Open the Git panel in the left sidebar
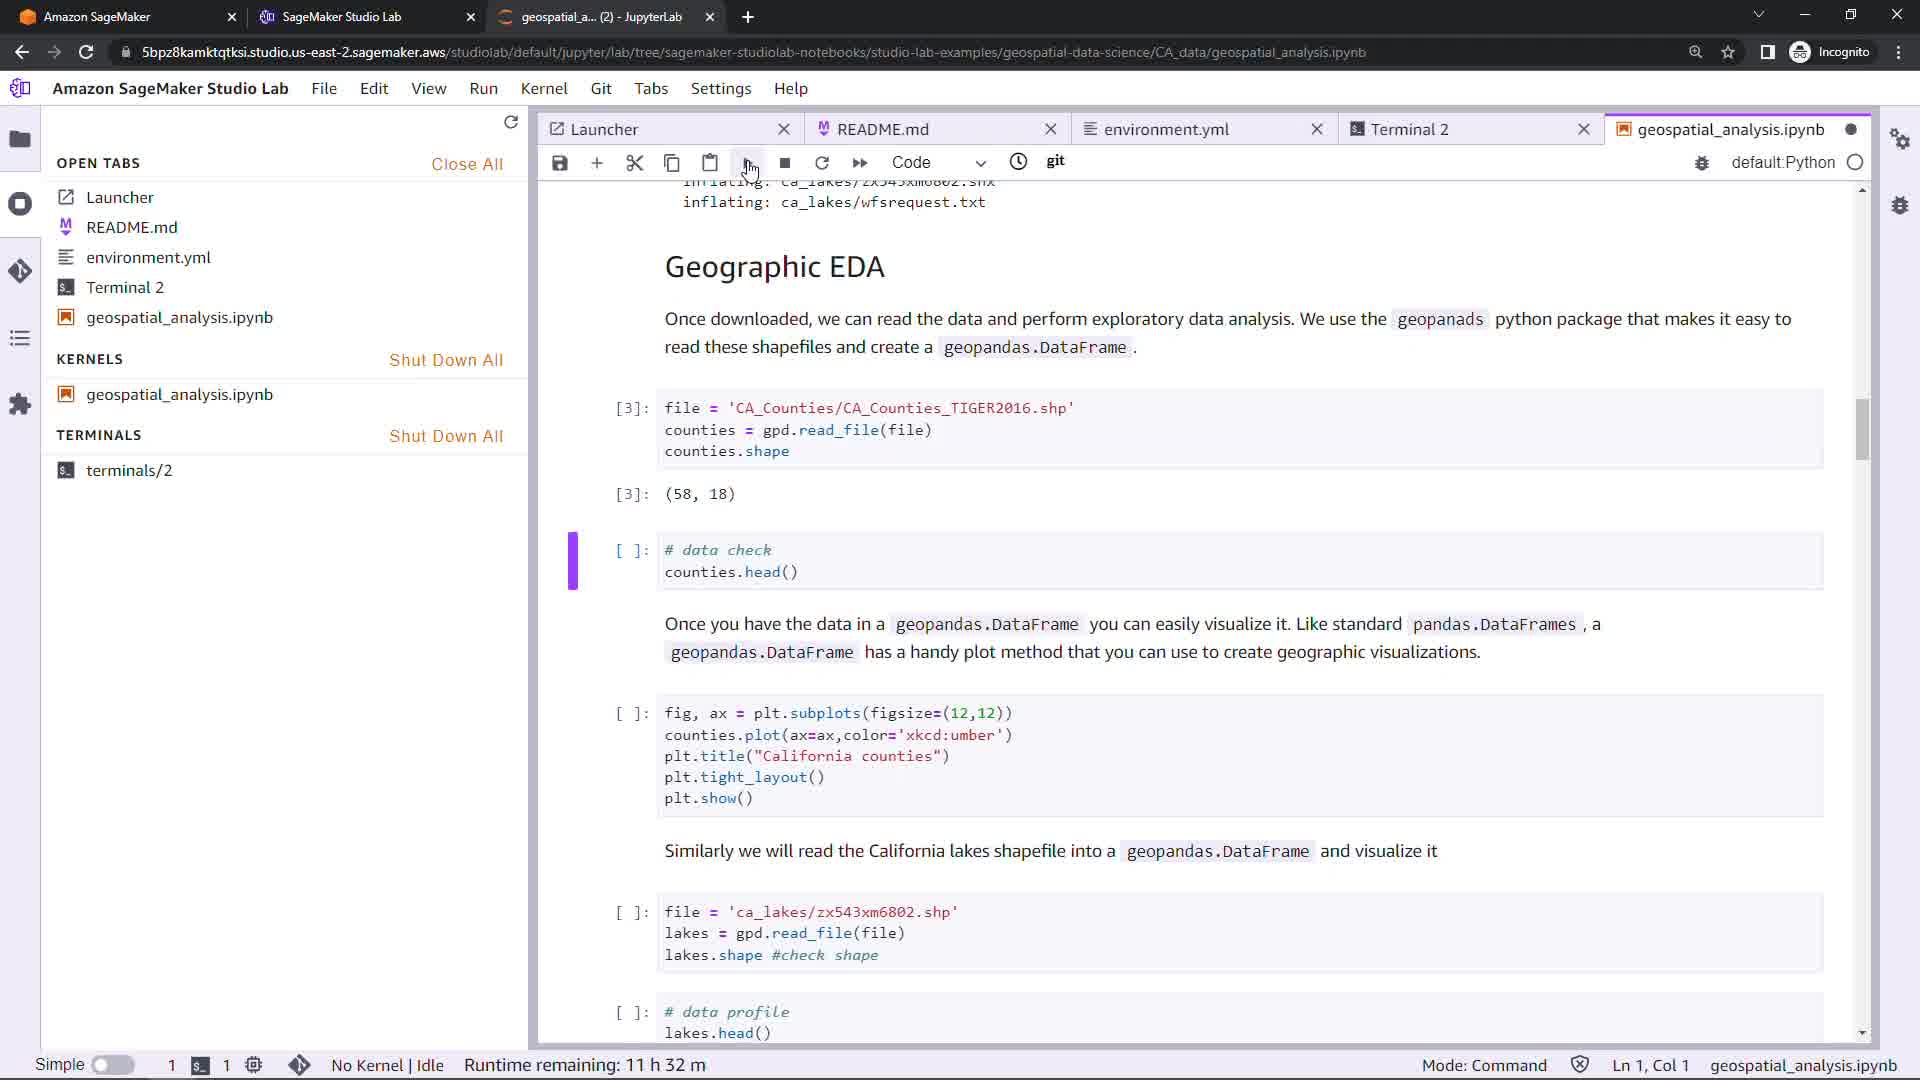1920x1080 pixels. click(20, 271)
